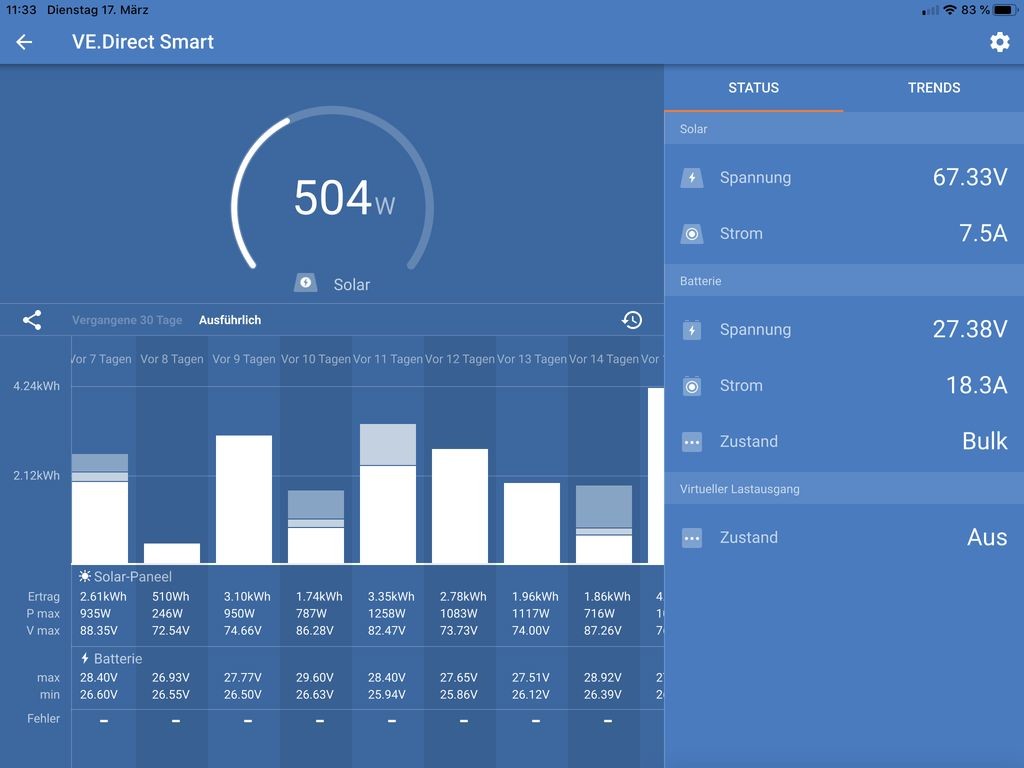Screen dimensions: 1024x768
Task: Tap the lightning icon beside Batterie history
Action: coord(85,658)
